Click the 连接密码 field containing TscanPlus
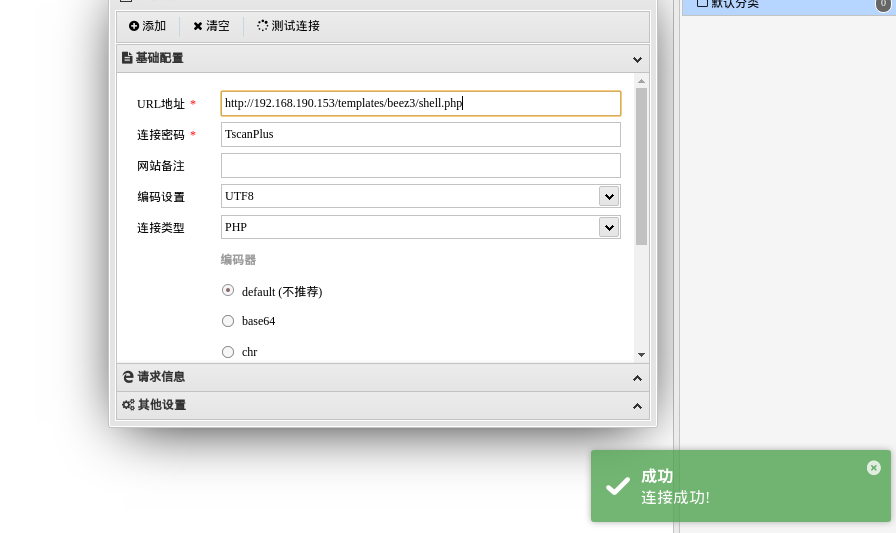 point(420,134)
